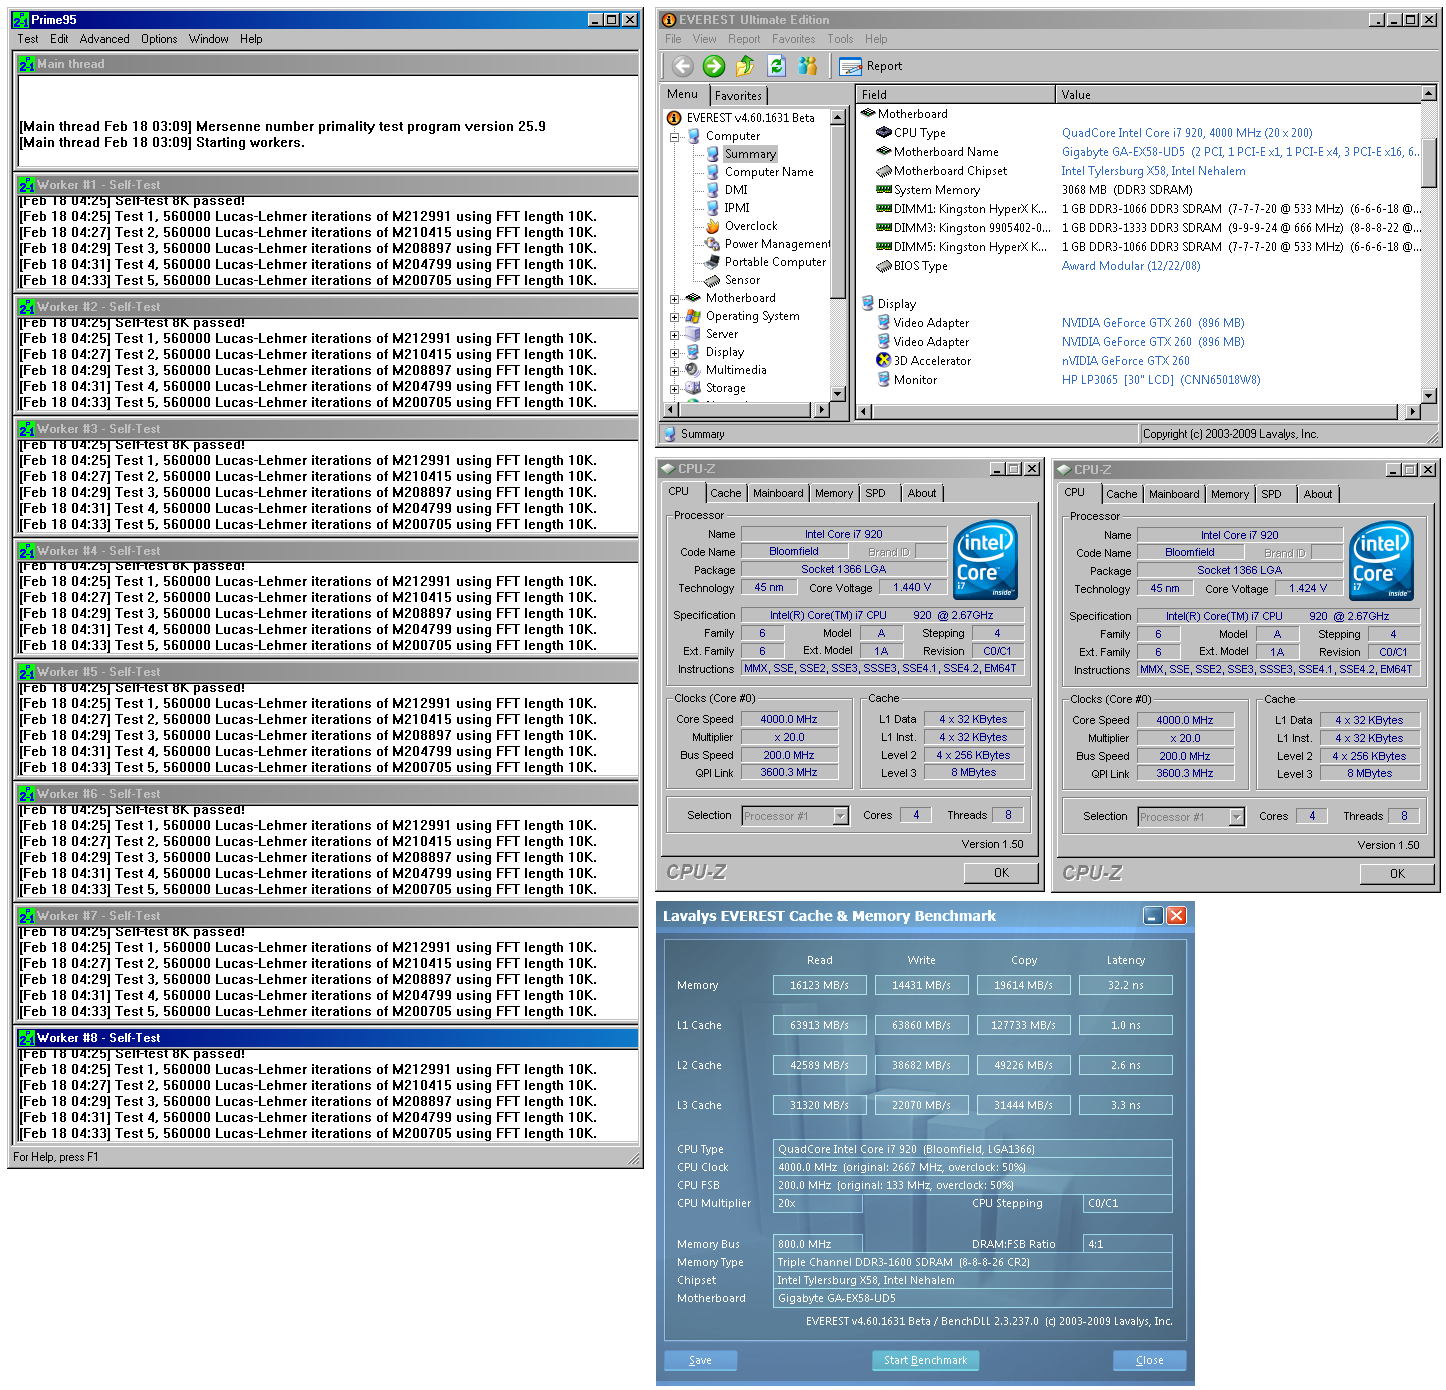Activate Worker #8 Self-Test window title
The width and height of the screenshot is (1446, 1390).
point(327,1038)
